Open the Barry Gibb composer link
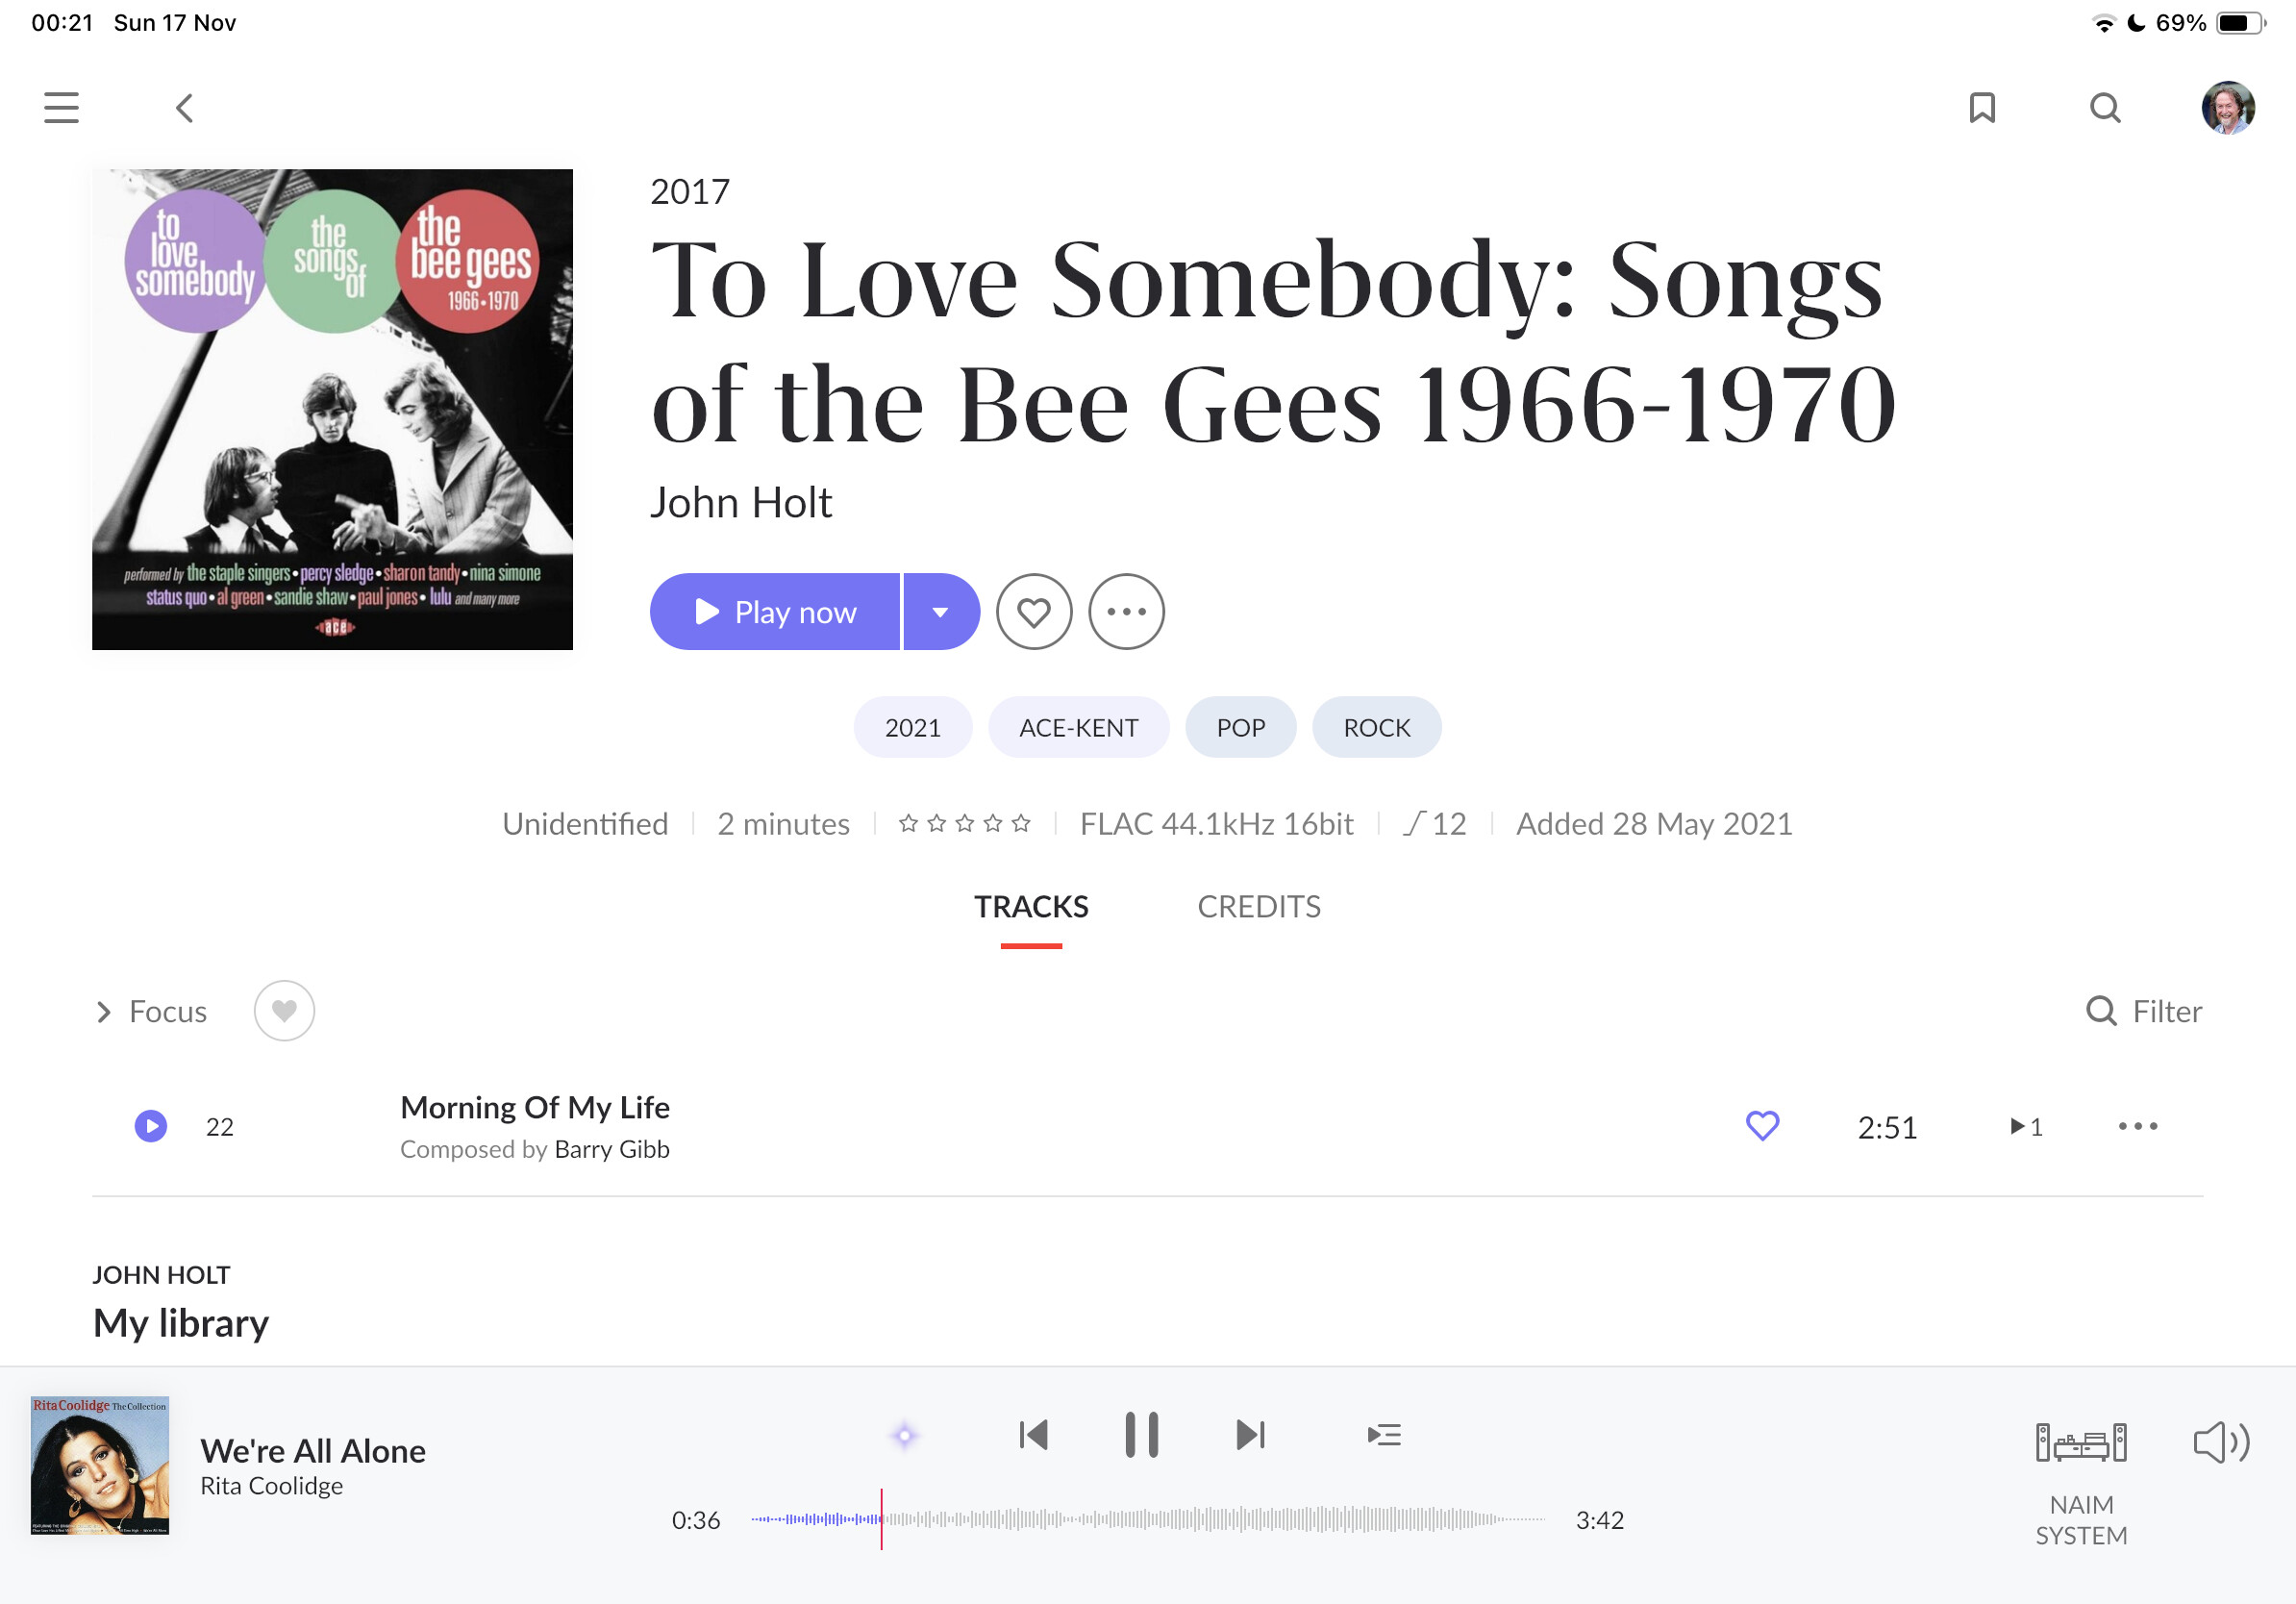 (612, 1149)
